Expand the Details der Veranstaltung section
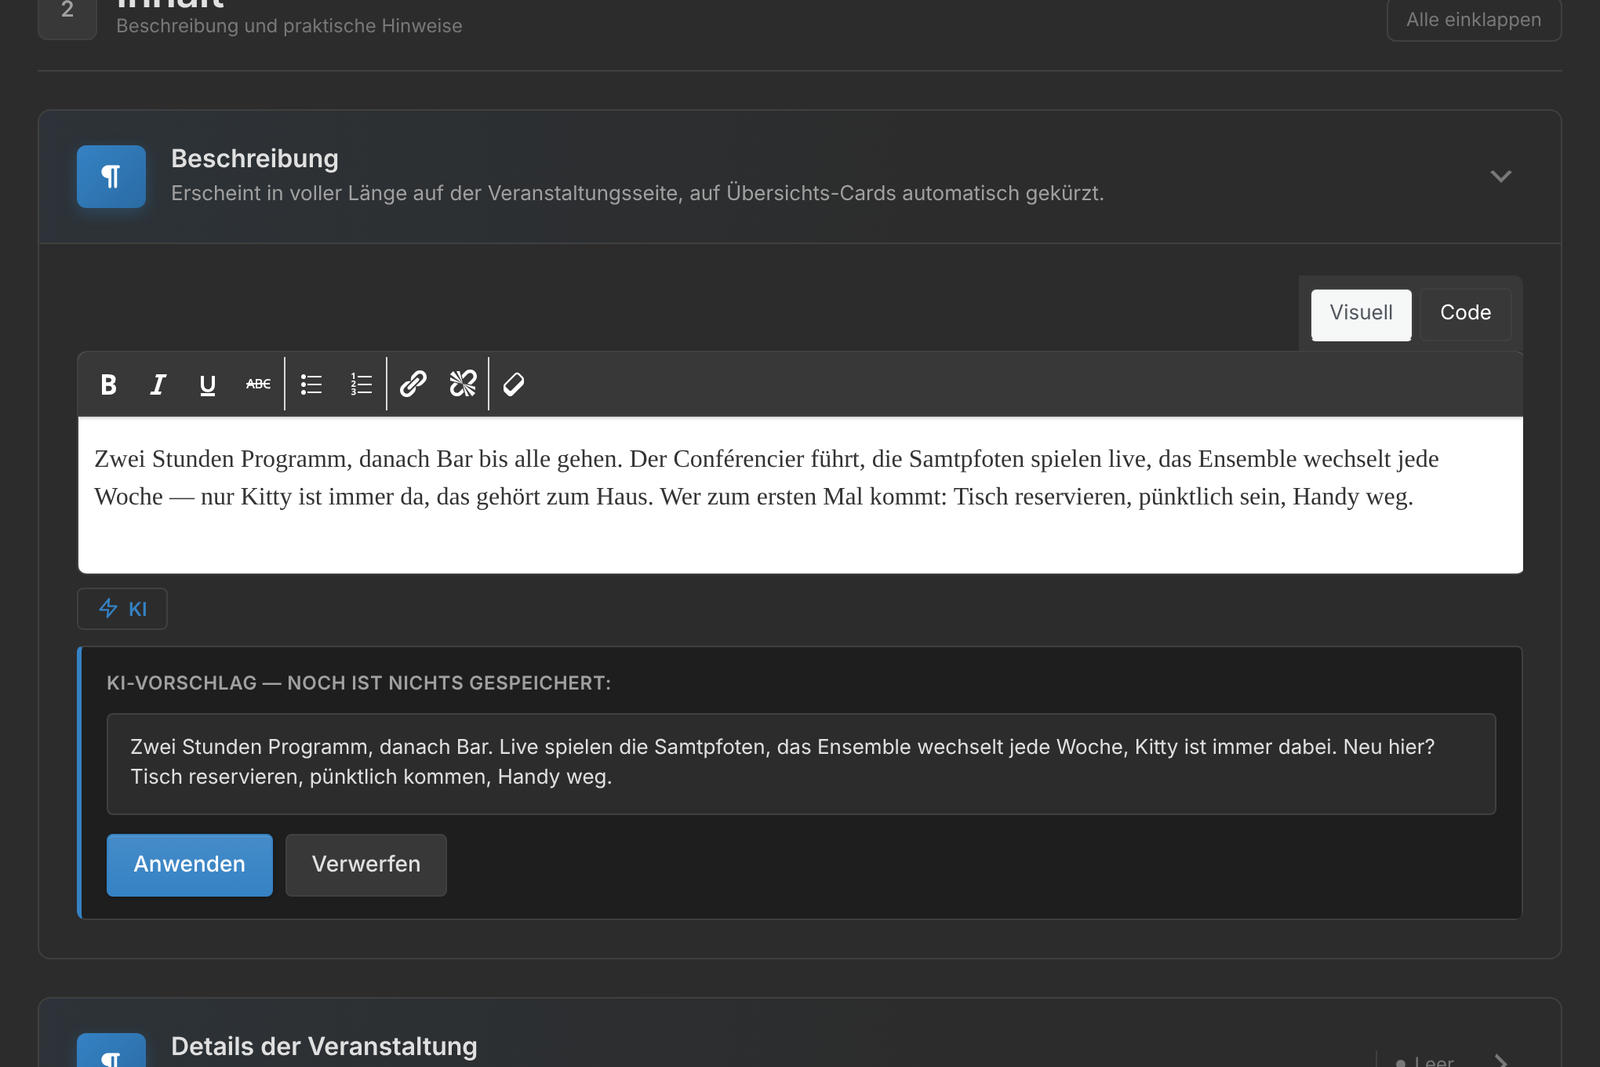Screen dimensions: 1600x1067 [x=1501, y=1060]
